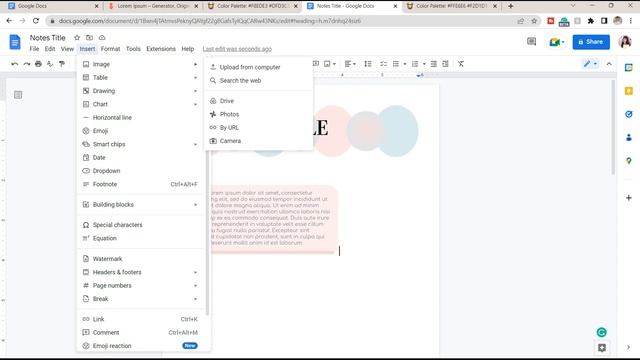The height and width of the screenshot is (360, 640).
Task: Click the document vertical scrollbar
Action: tap(613, 127)
